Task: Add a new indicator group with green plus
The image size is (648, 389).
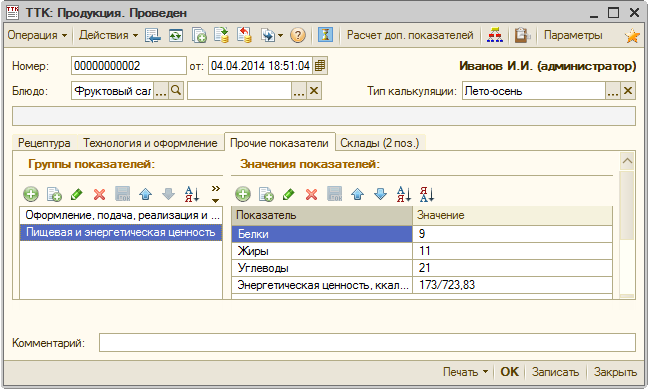Action: pyautogui.click(x=31, y=194)
